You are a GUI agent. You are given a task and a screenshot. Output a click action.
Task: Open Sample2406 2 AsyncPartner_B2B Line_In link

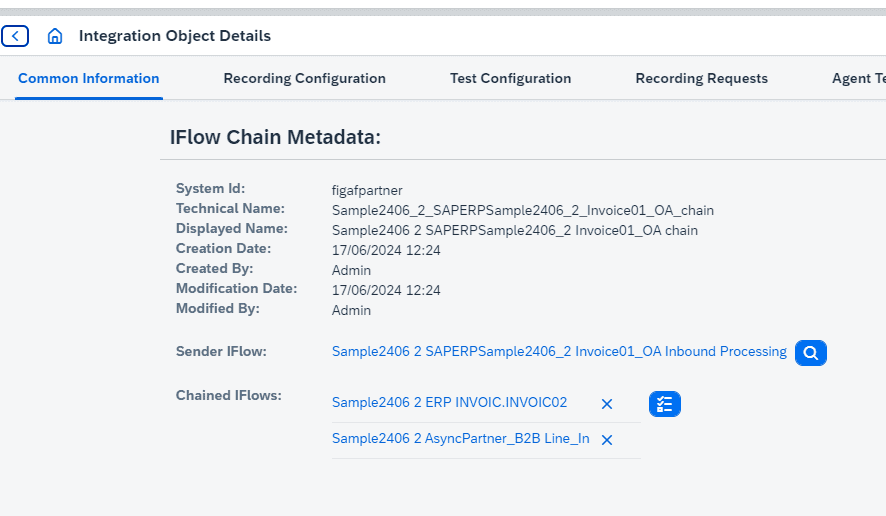[x=461, y=439]
